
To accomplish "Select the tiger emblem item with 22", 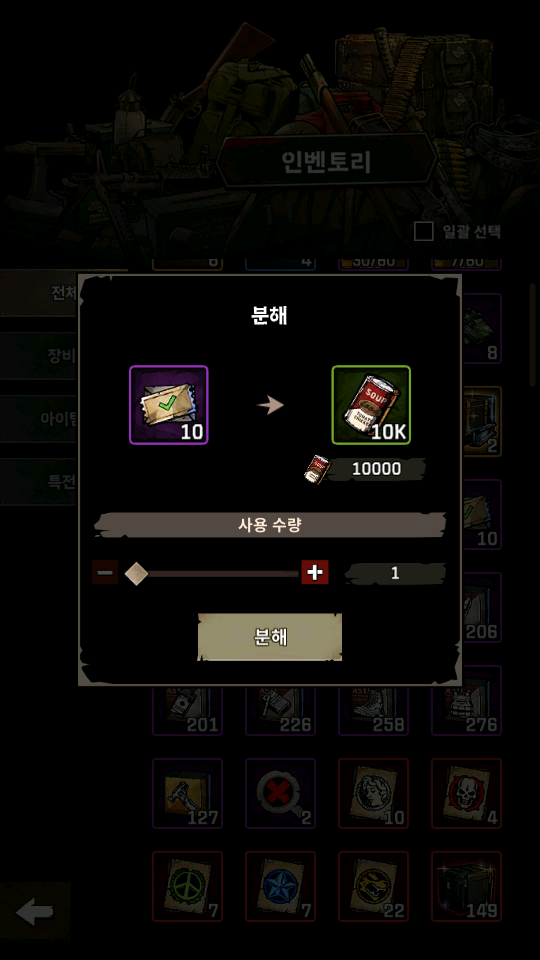I will pos(373,887).
